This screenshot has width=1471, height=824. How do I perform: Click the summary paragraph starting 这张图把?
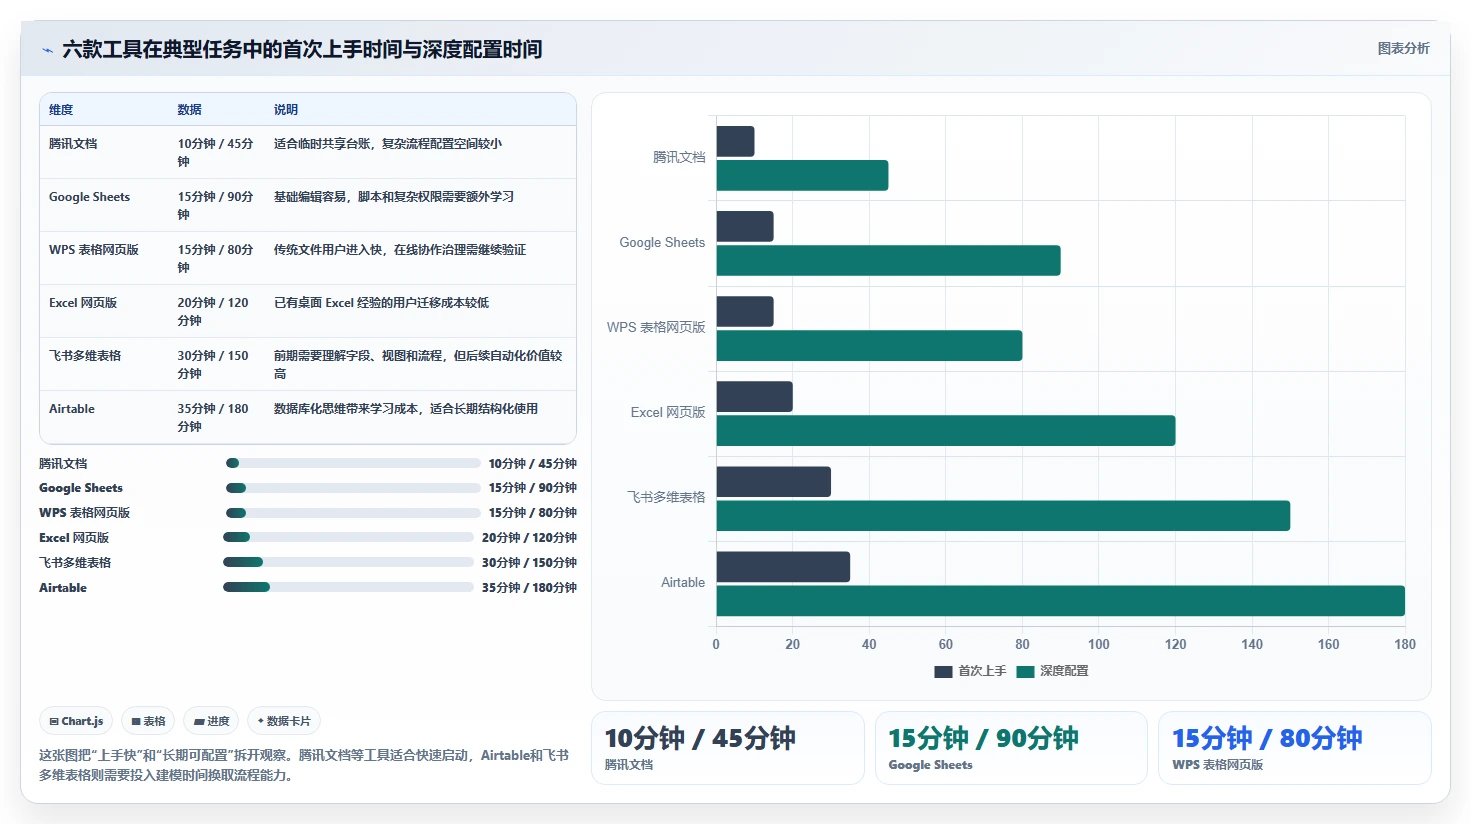point(304,765)
